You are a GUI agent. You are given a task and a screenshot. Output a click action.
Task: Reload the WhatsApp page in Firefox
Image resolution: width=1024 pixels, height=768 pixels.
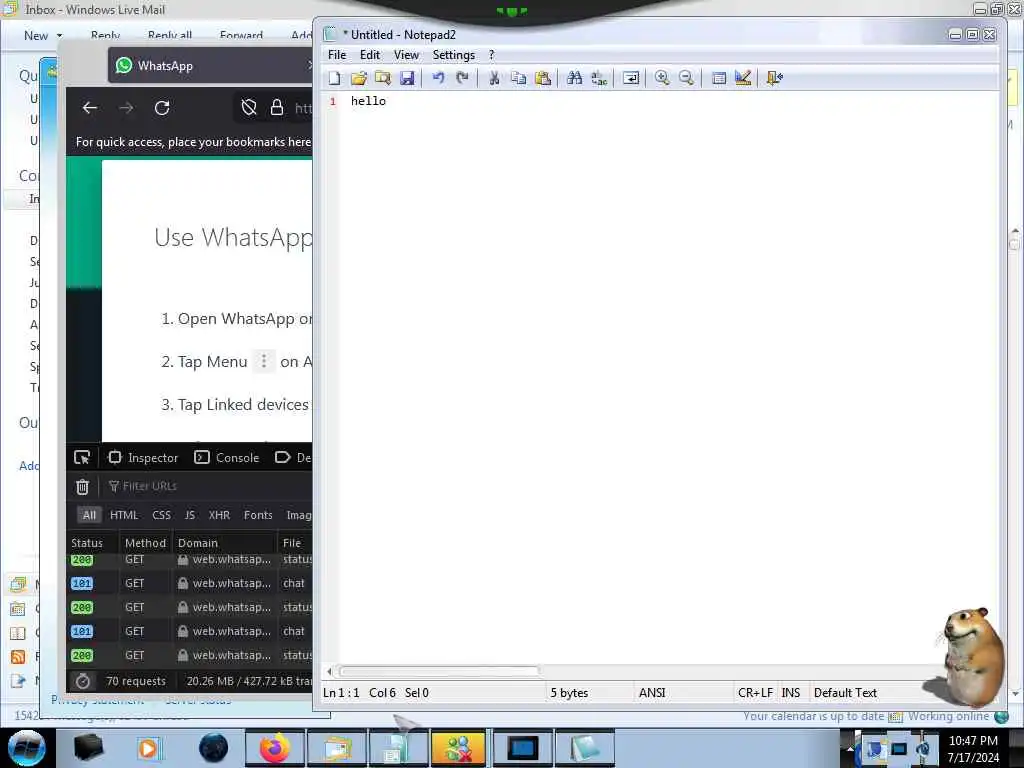coord(162,108)
